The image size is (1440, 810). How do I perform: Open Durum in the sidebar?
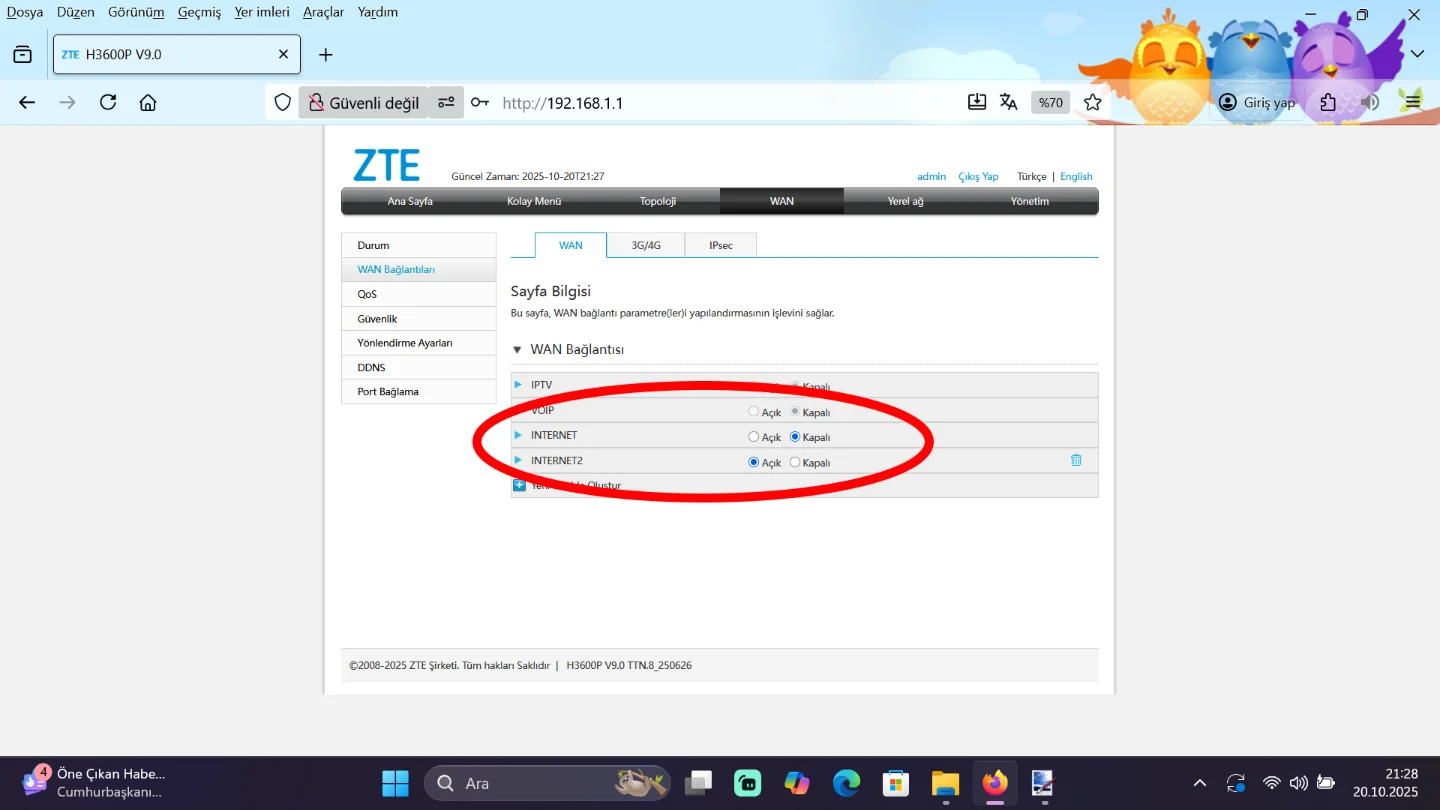tap(419, 245)
